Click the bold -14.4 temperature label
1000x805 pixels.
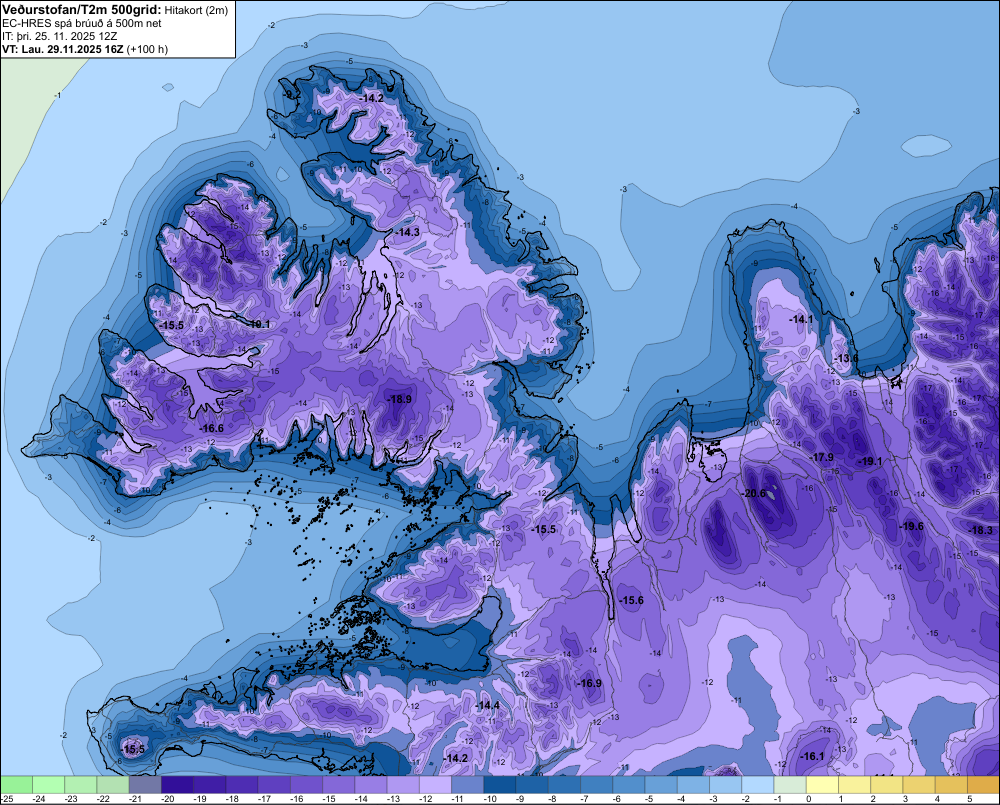[488, 705]
